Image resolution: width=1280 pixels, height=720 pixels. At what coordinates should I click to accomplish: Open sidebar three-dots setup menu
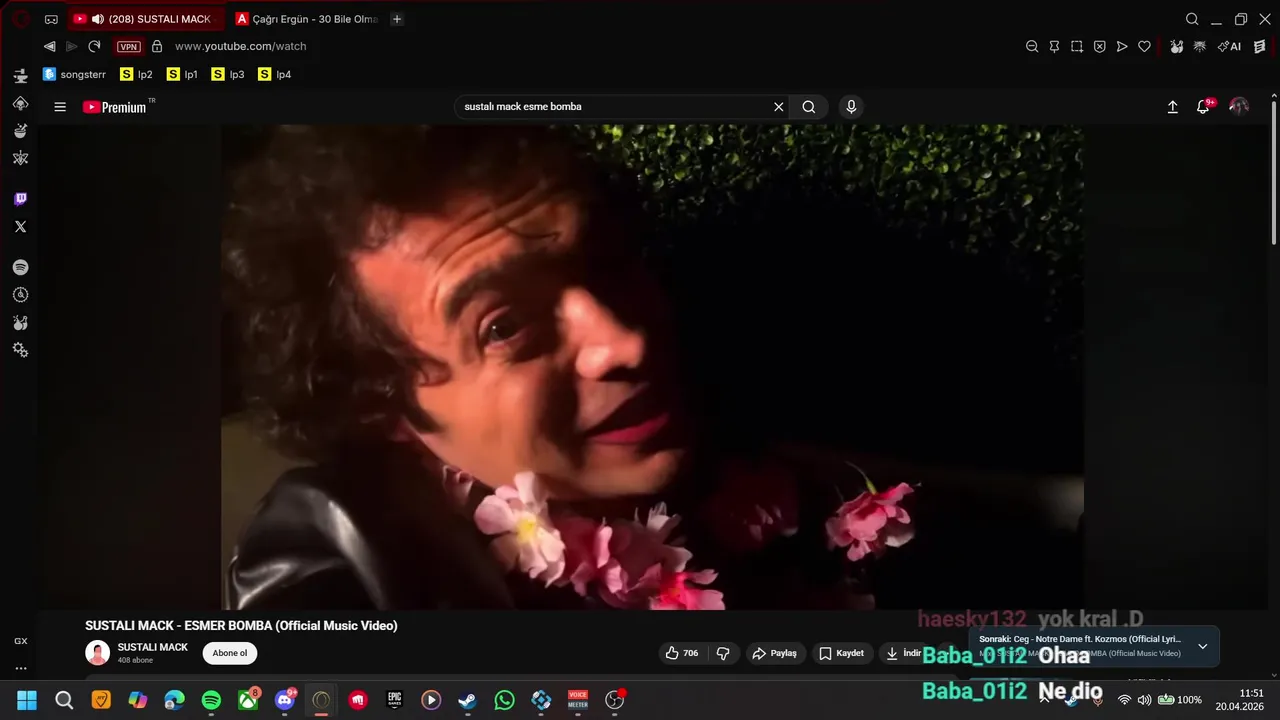coord(20,668)
